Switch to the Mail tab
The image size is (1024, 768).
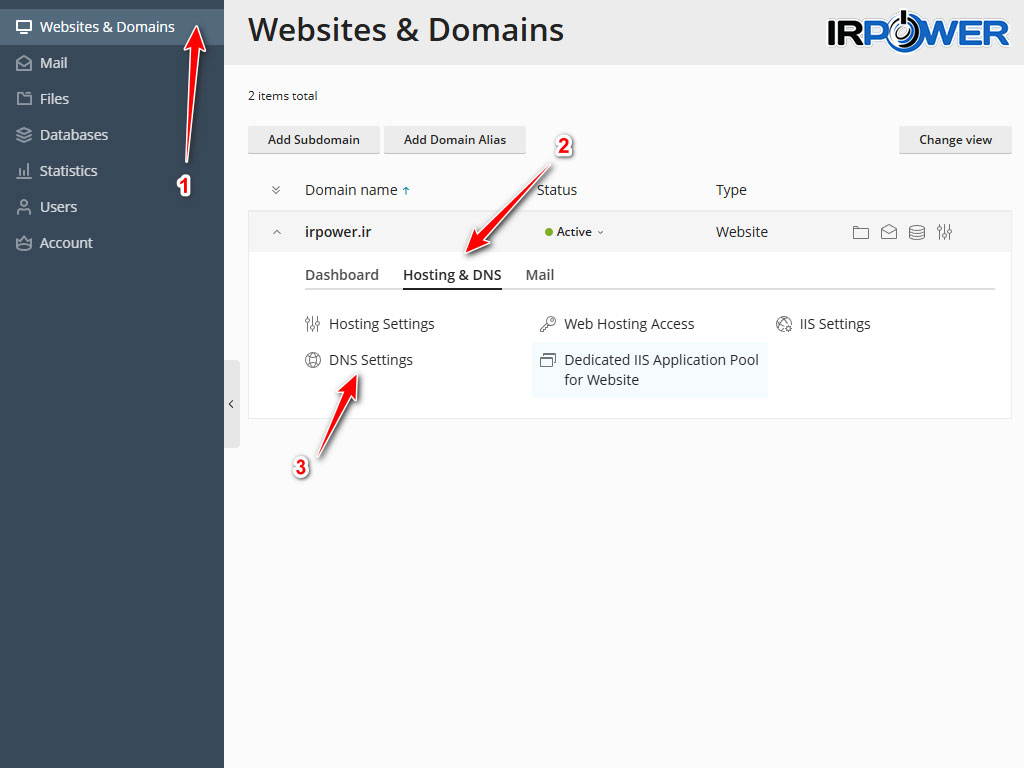click(x=539, y=274)
